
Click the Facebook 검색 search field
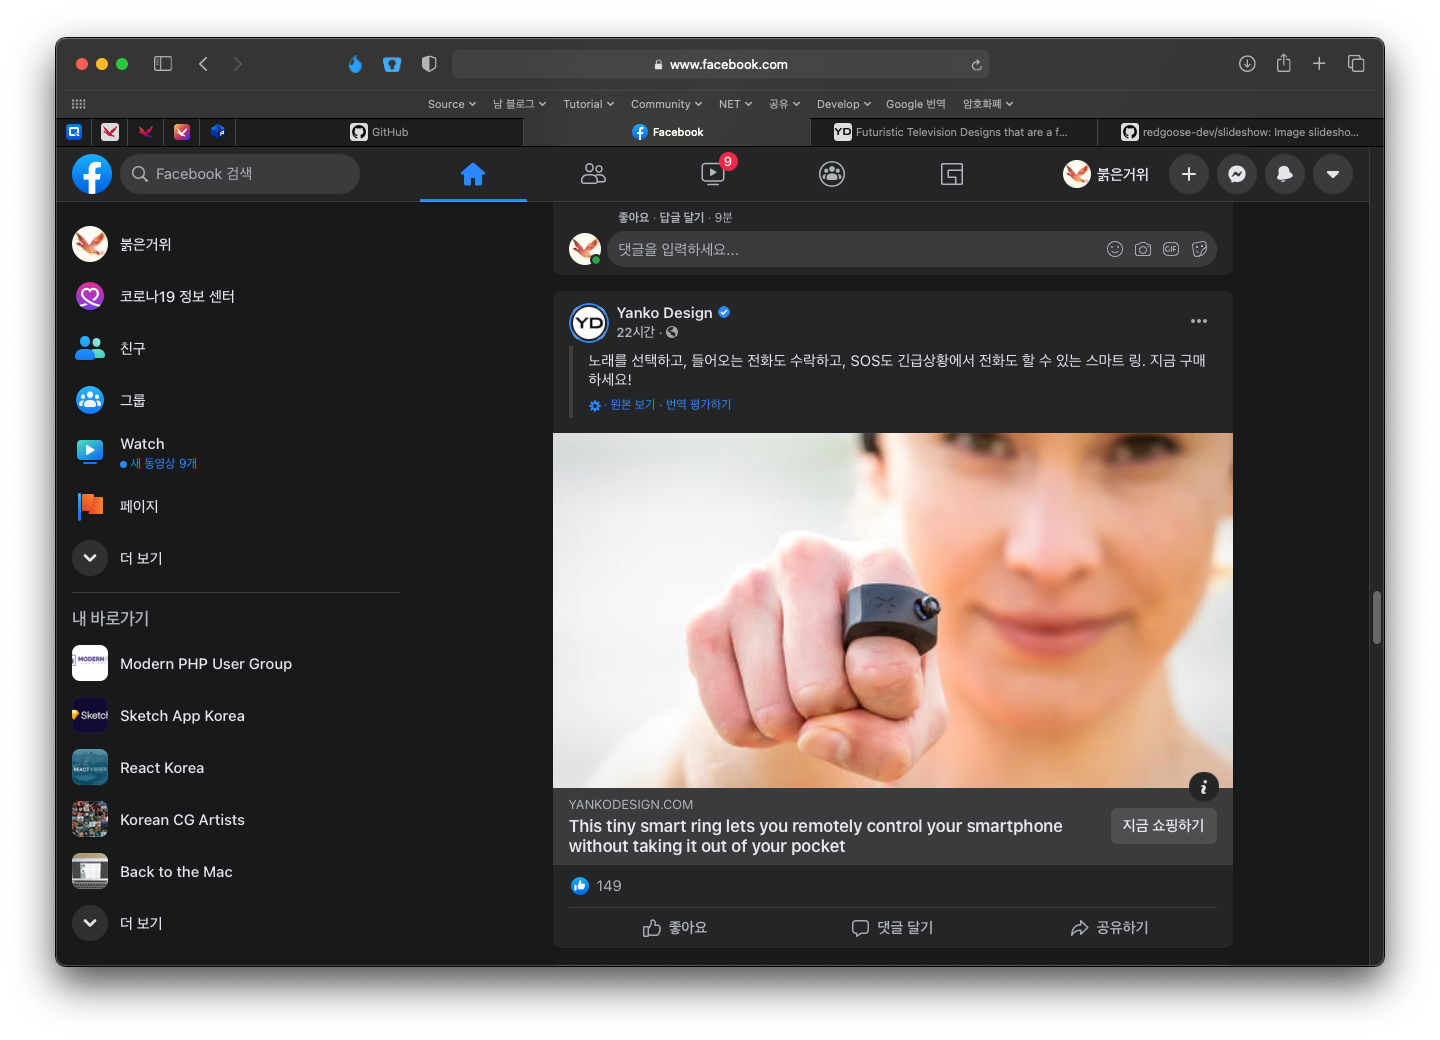240,174
